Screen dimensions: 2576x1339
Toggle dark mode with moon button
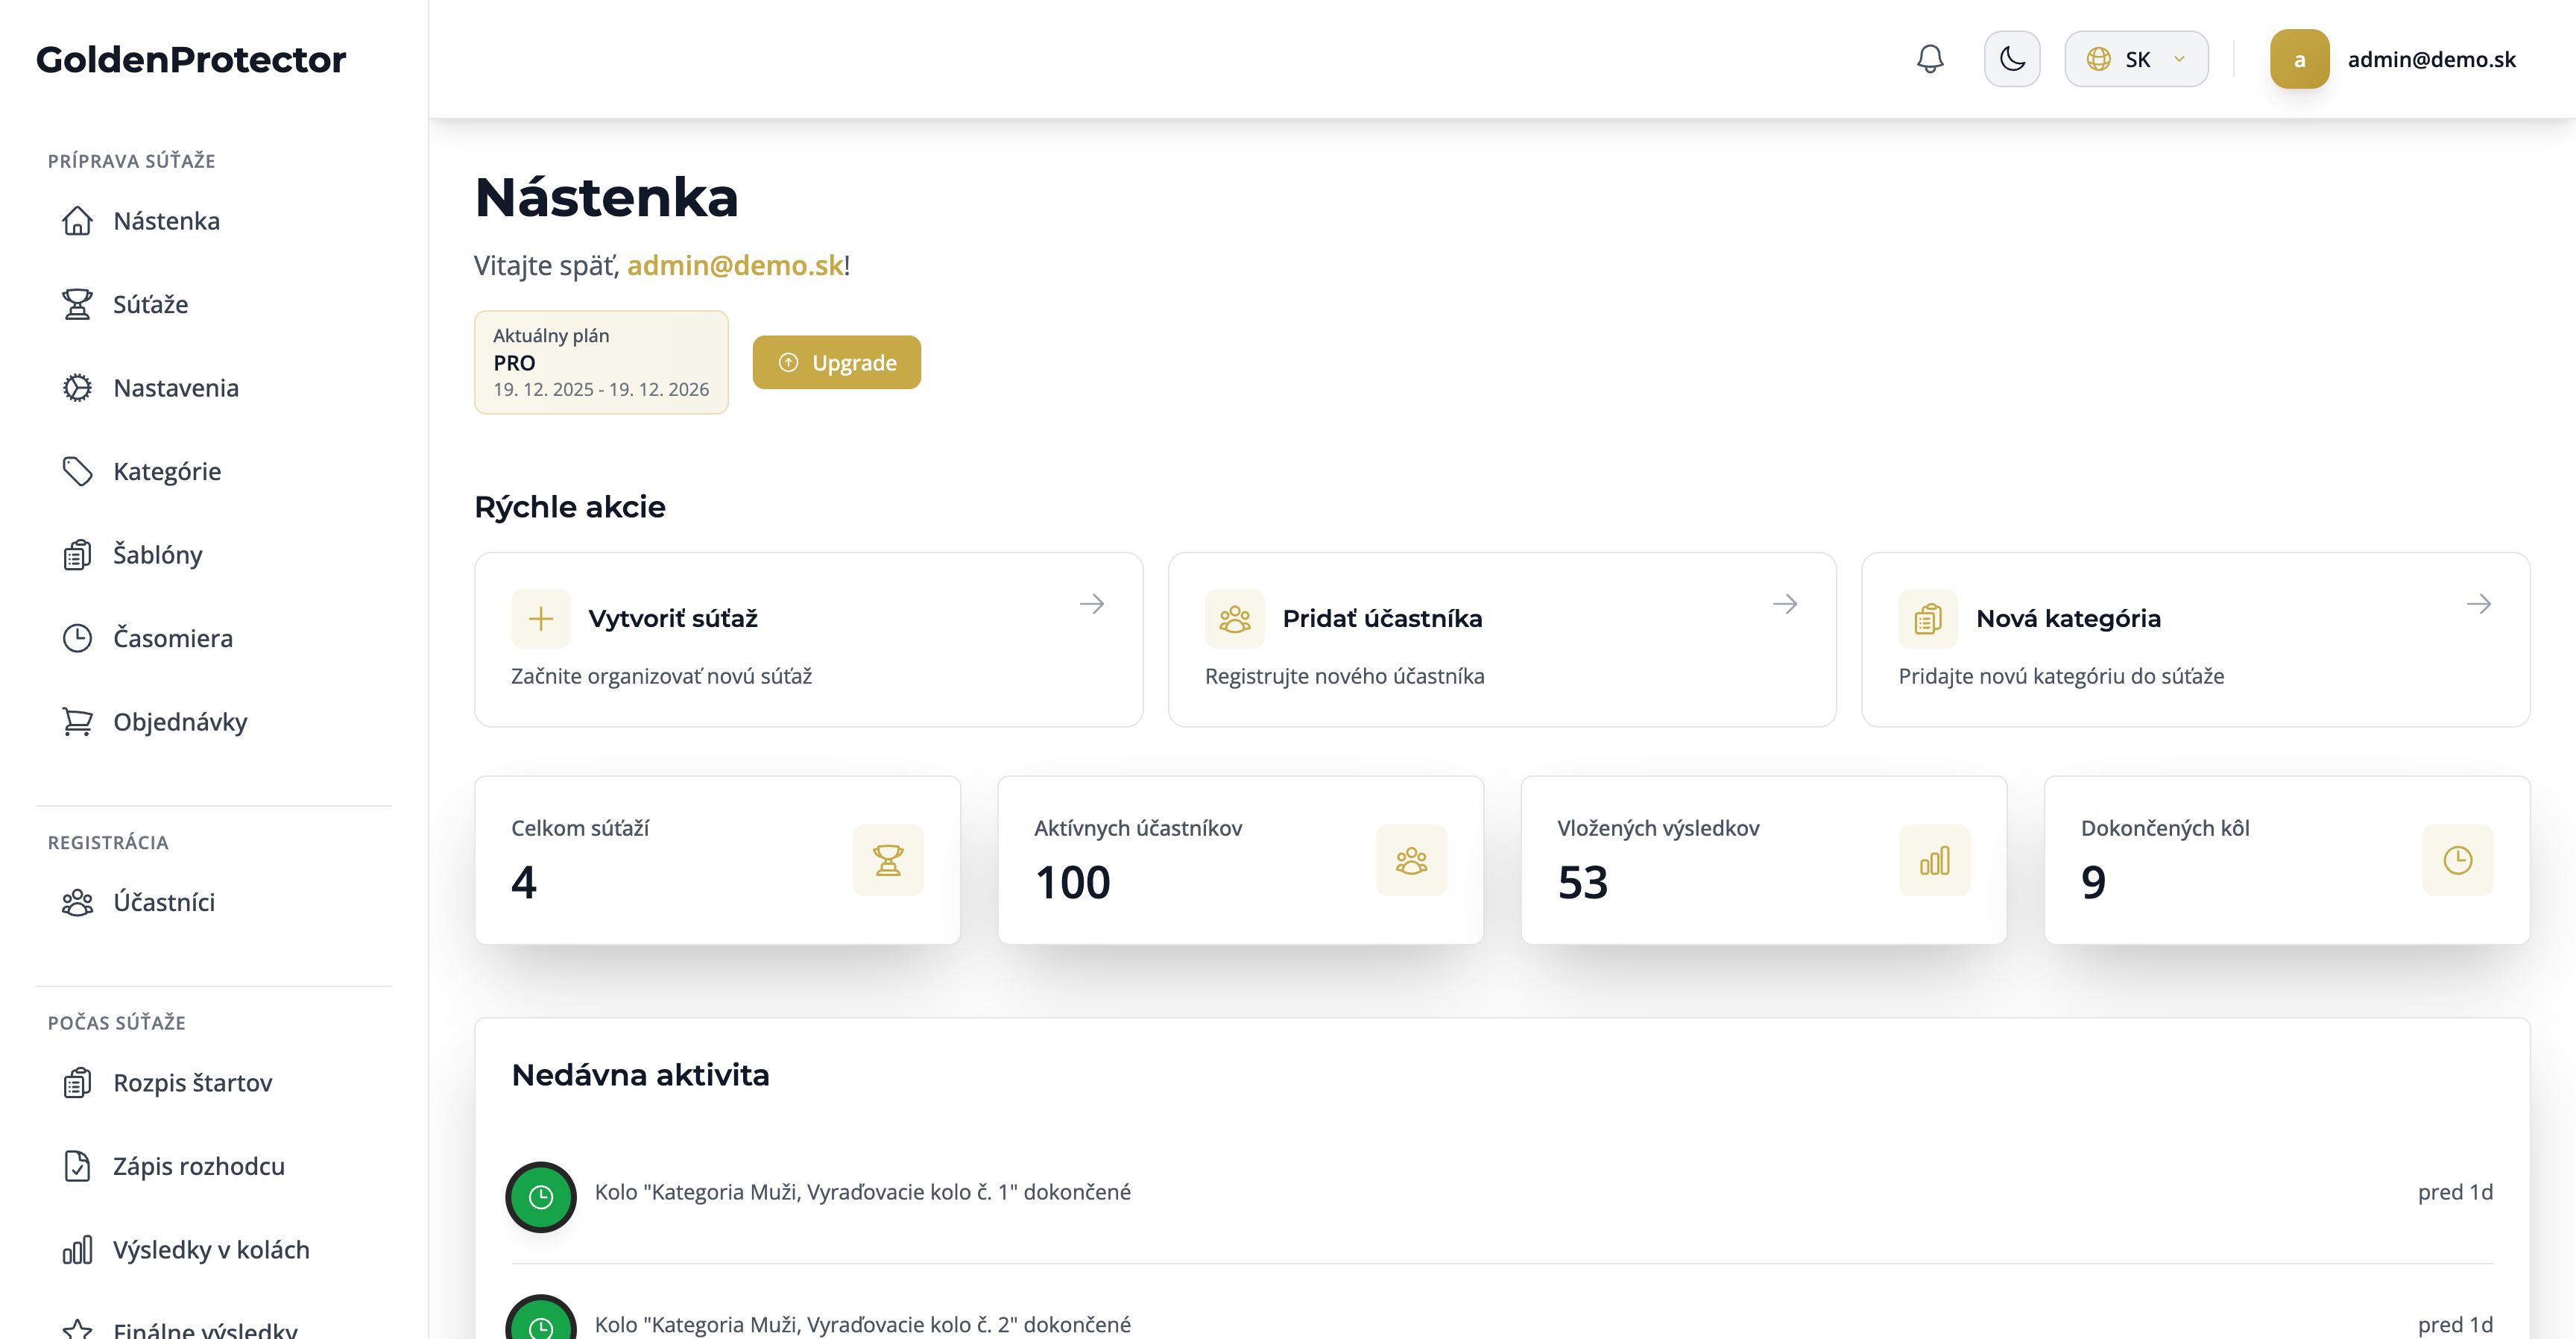(2011, 59)
